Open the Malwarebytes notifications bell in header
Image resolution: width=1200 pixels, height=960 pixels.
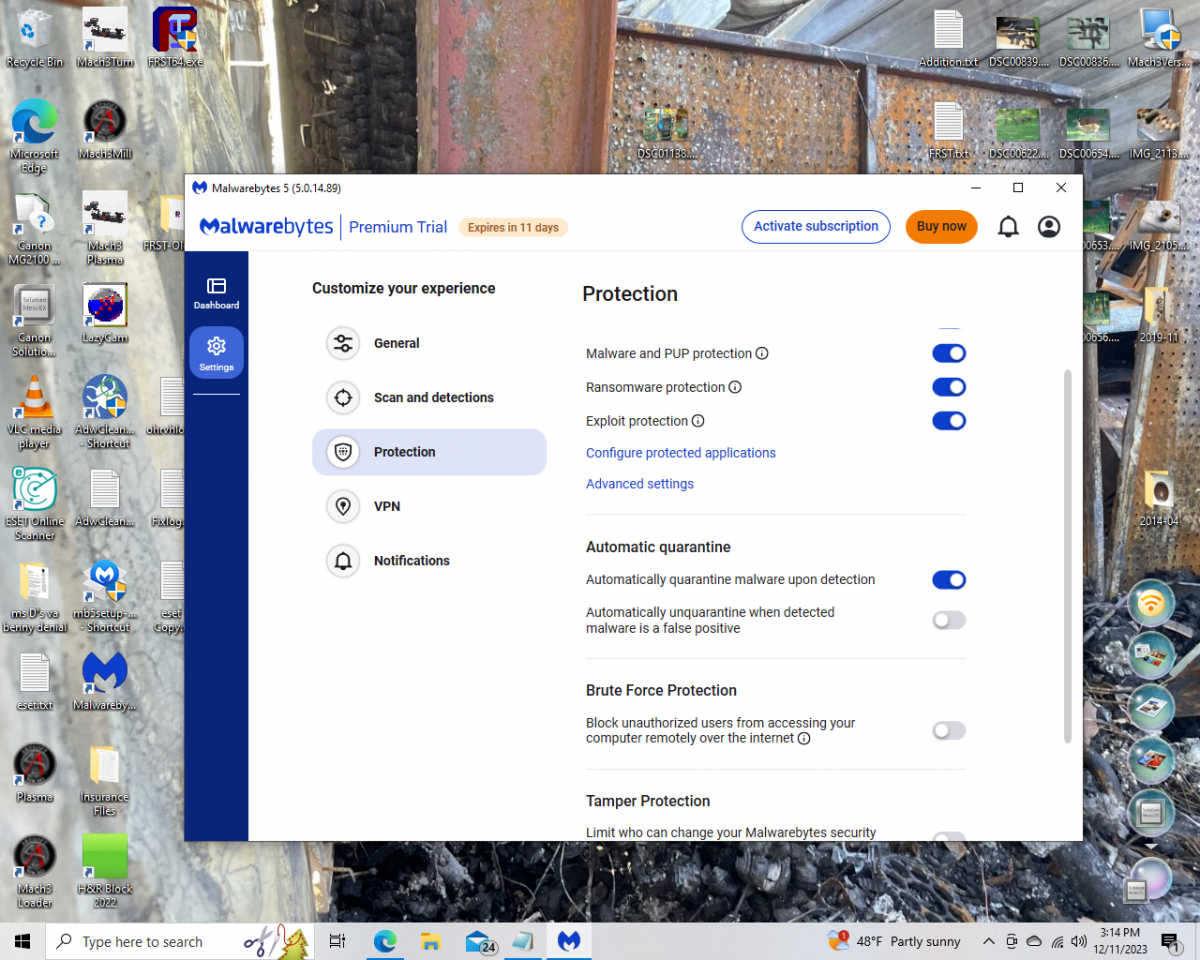coord(1008,227)
